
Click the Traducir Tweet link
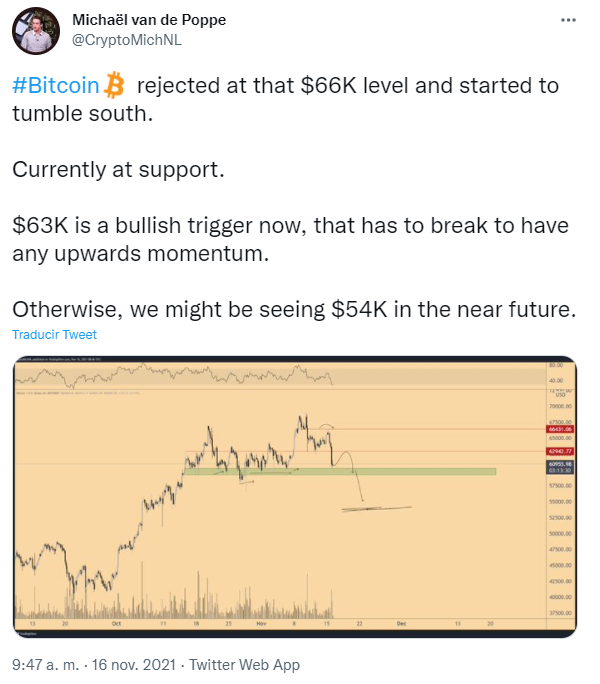click(x=54, y=335)
